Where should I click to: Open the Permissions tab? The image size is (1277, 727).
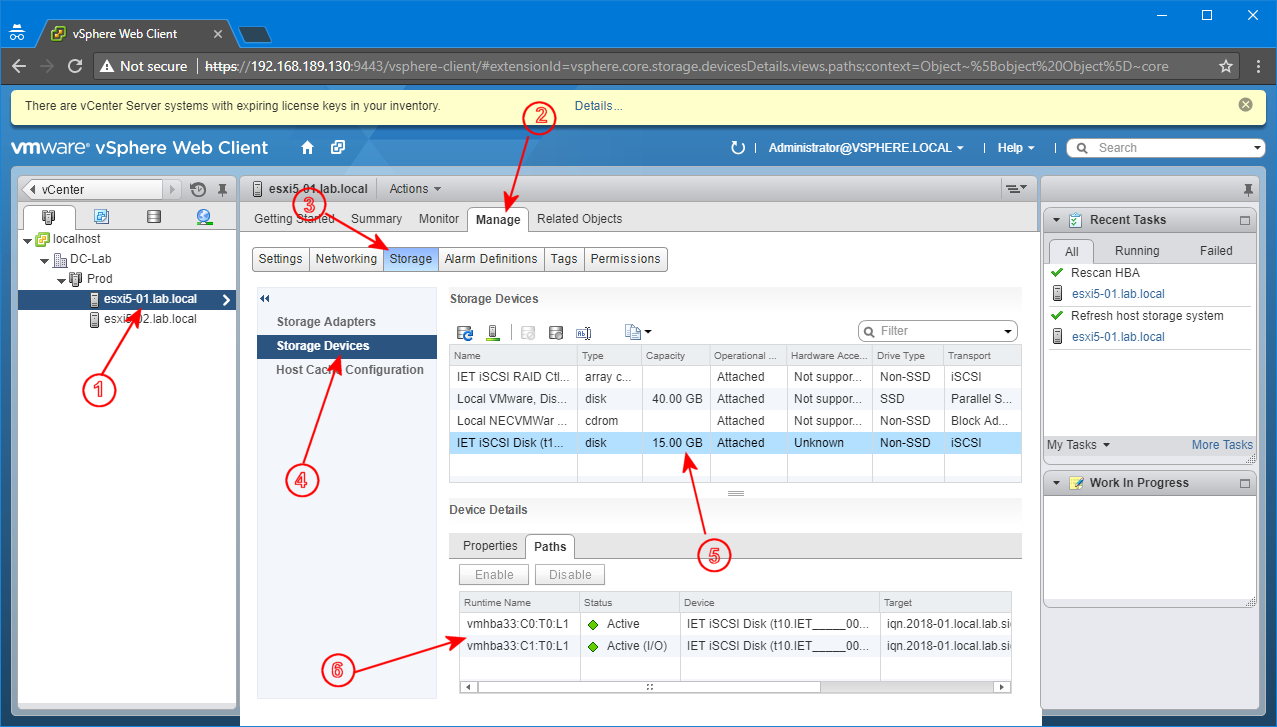[x=625, y=259]
